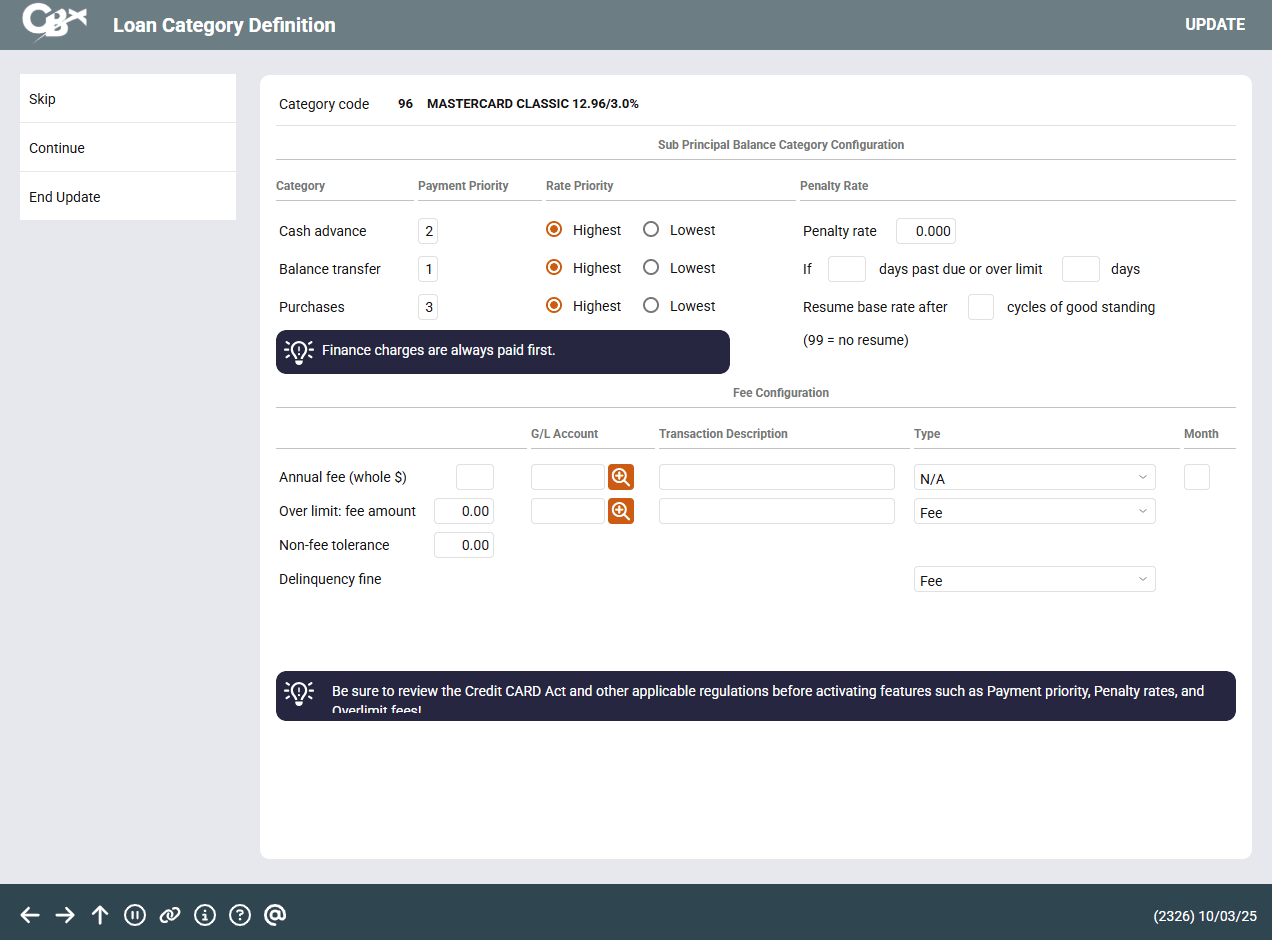This screenshot has width=1272, height=940.
Task: Choose Continue in the left menu
Action: pos(128,148)
